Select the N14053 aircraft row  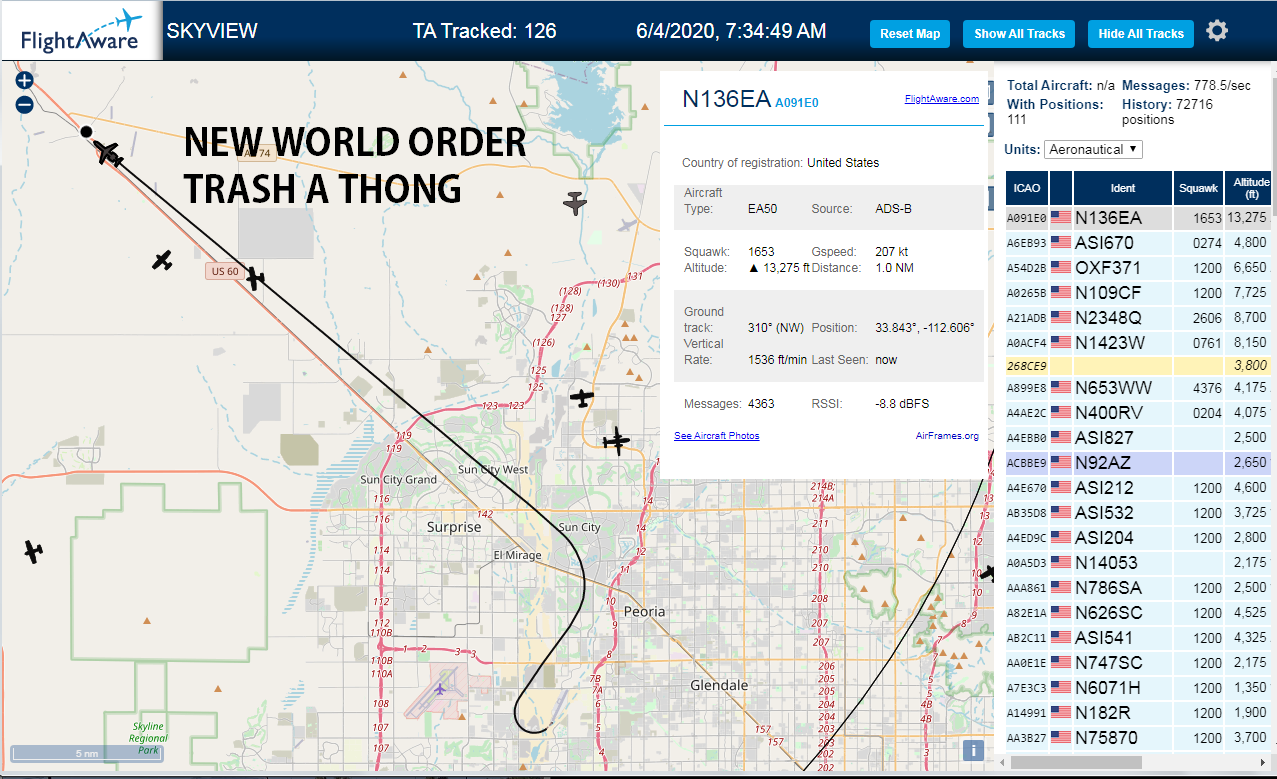point(1139,563)
